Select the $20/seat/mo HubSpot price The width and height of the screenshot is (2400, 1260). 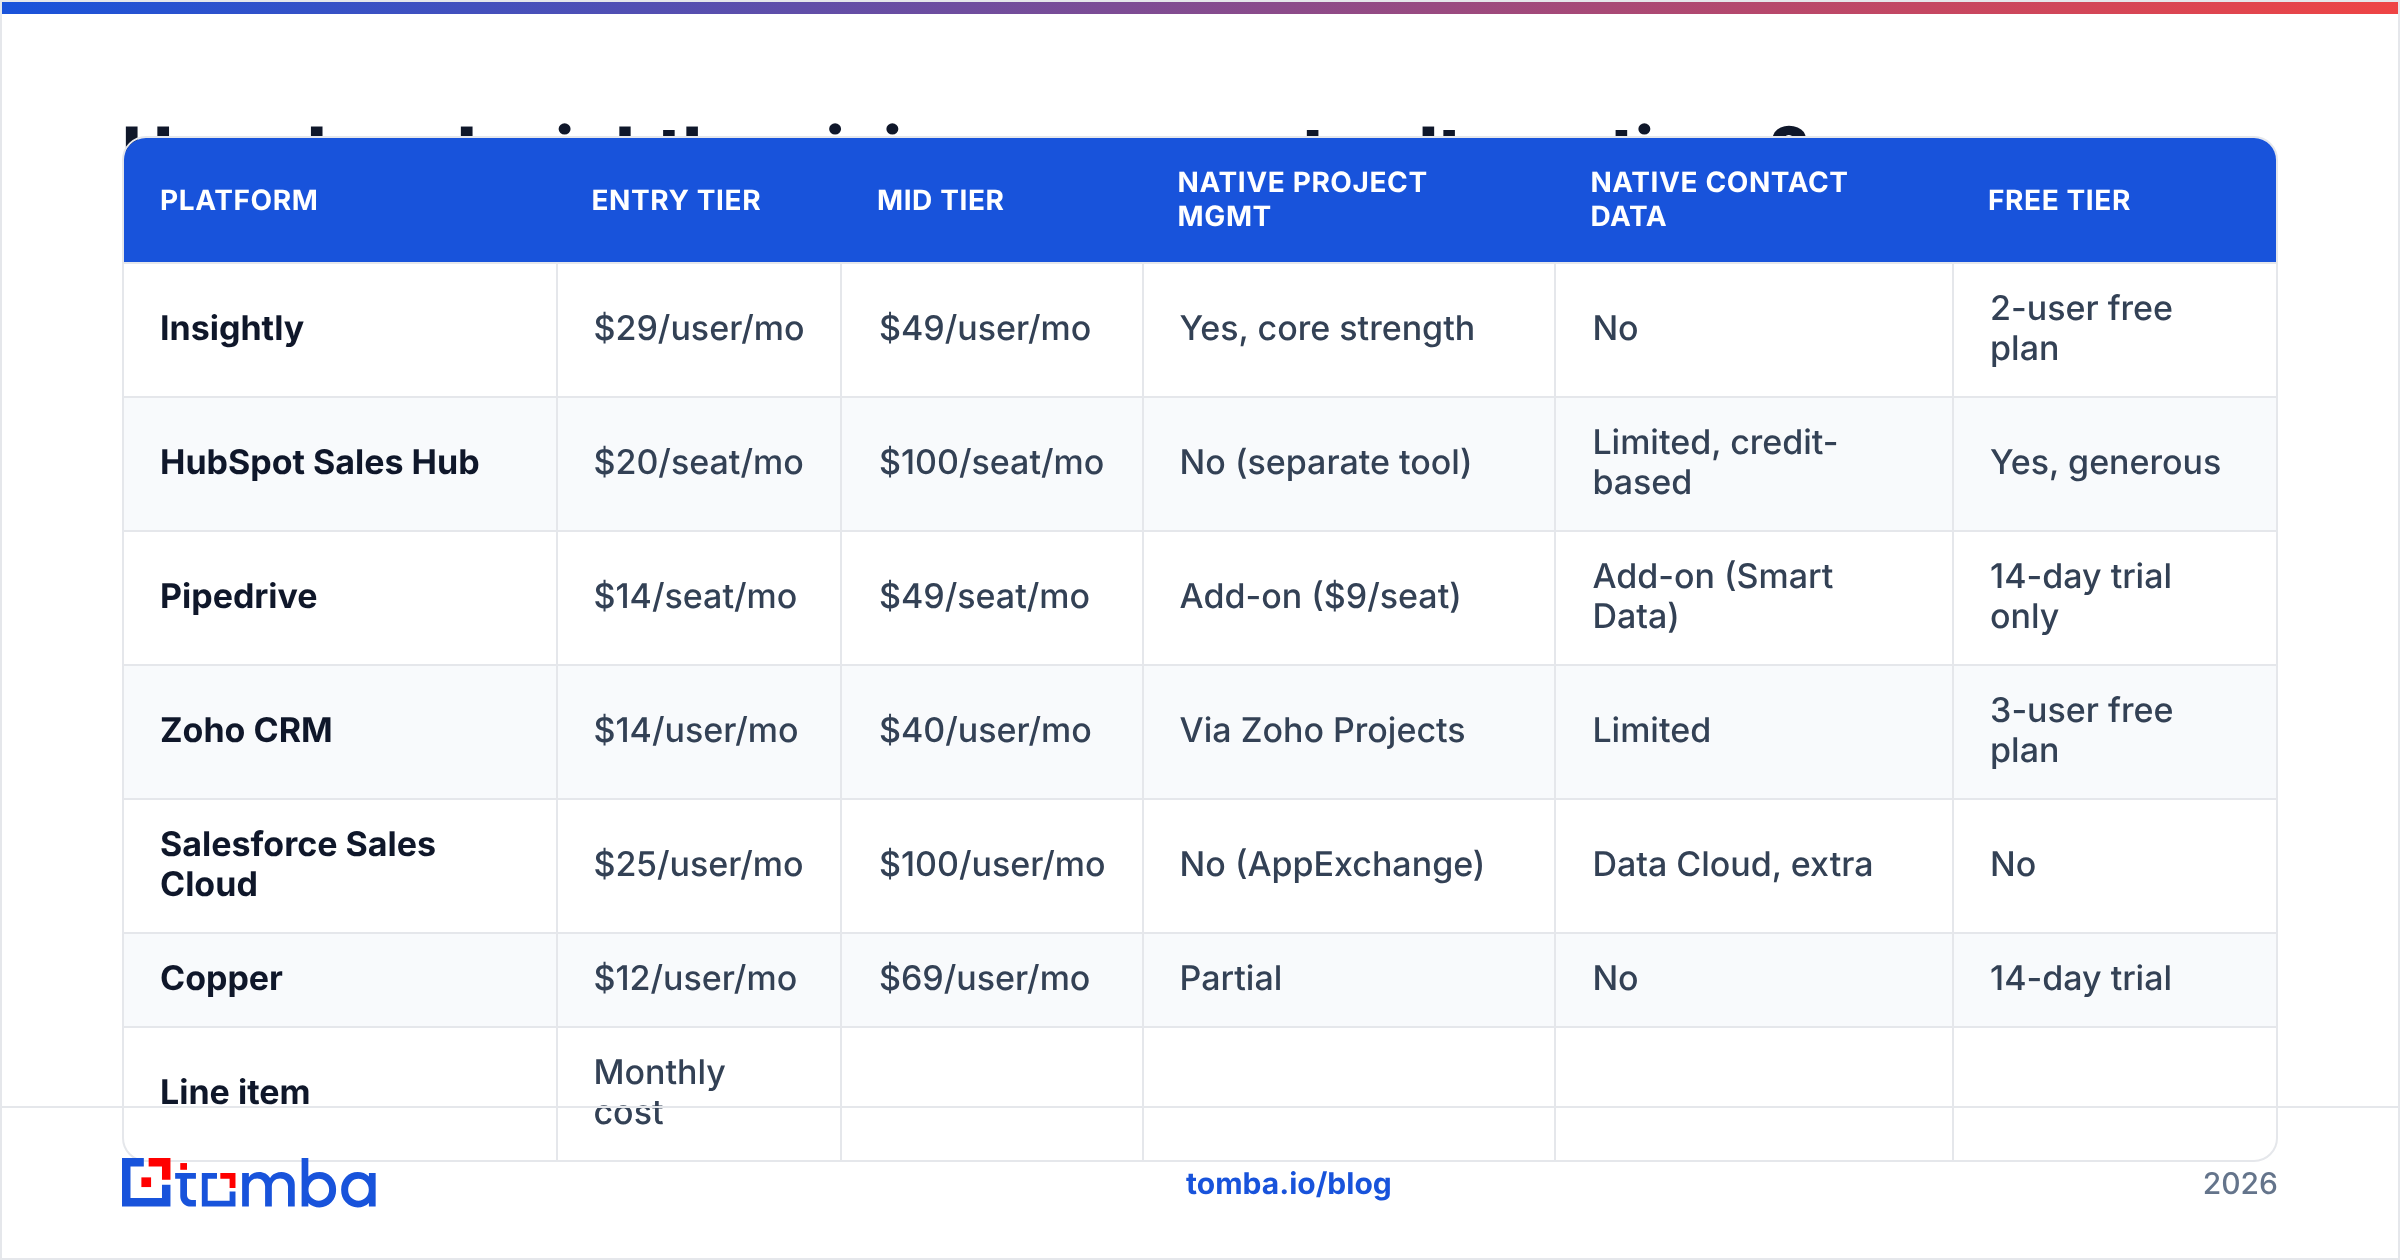tap(698, 462)
